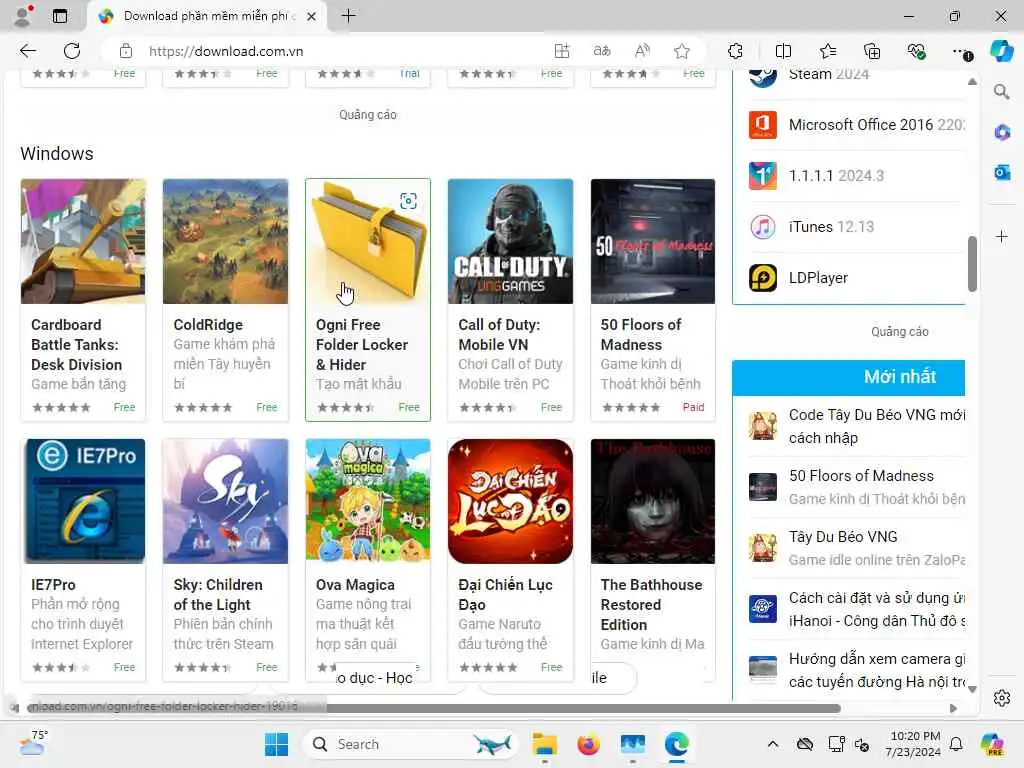
Task: Open Call of Duty: Mobile VN link
Action: pos(499,334)
